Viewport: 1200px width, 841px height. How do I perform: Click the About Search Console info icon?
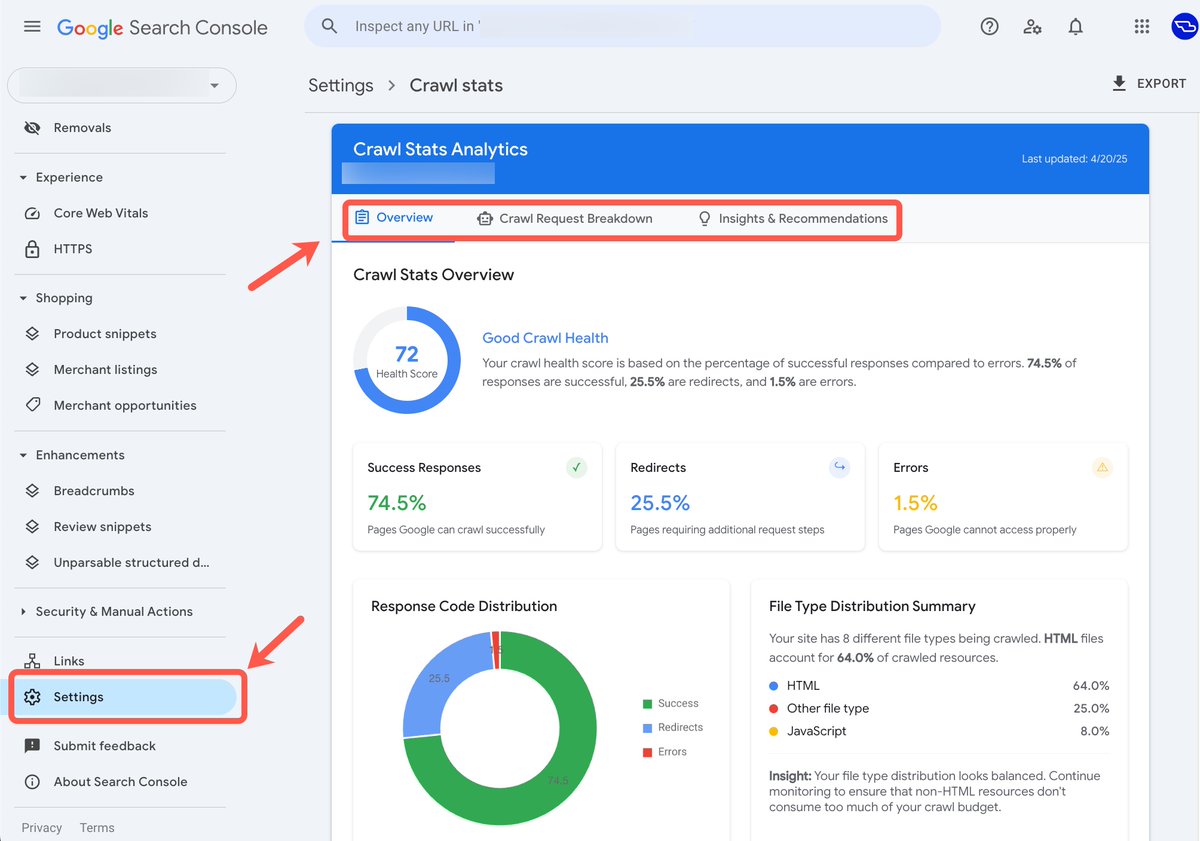[32, 782]
